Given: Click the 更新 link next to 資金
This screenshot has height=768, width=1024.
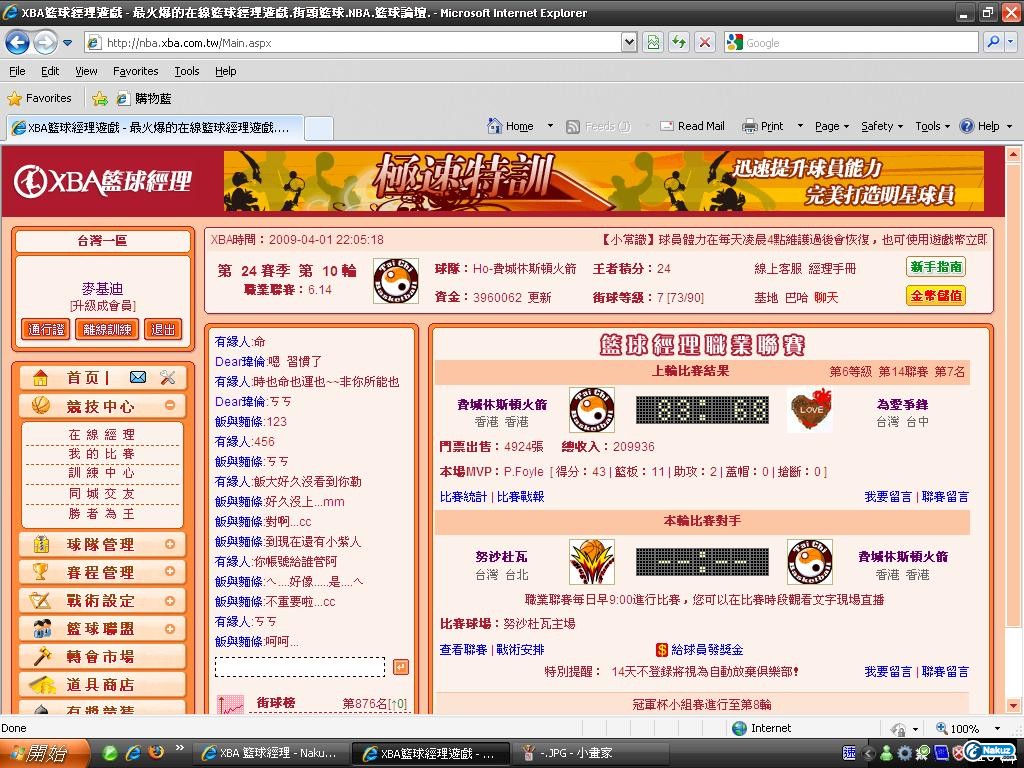Looking at the screenshot, I should (539, 297).
